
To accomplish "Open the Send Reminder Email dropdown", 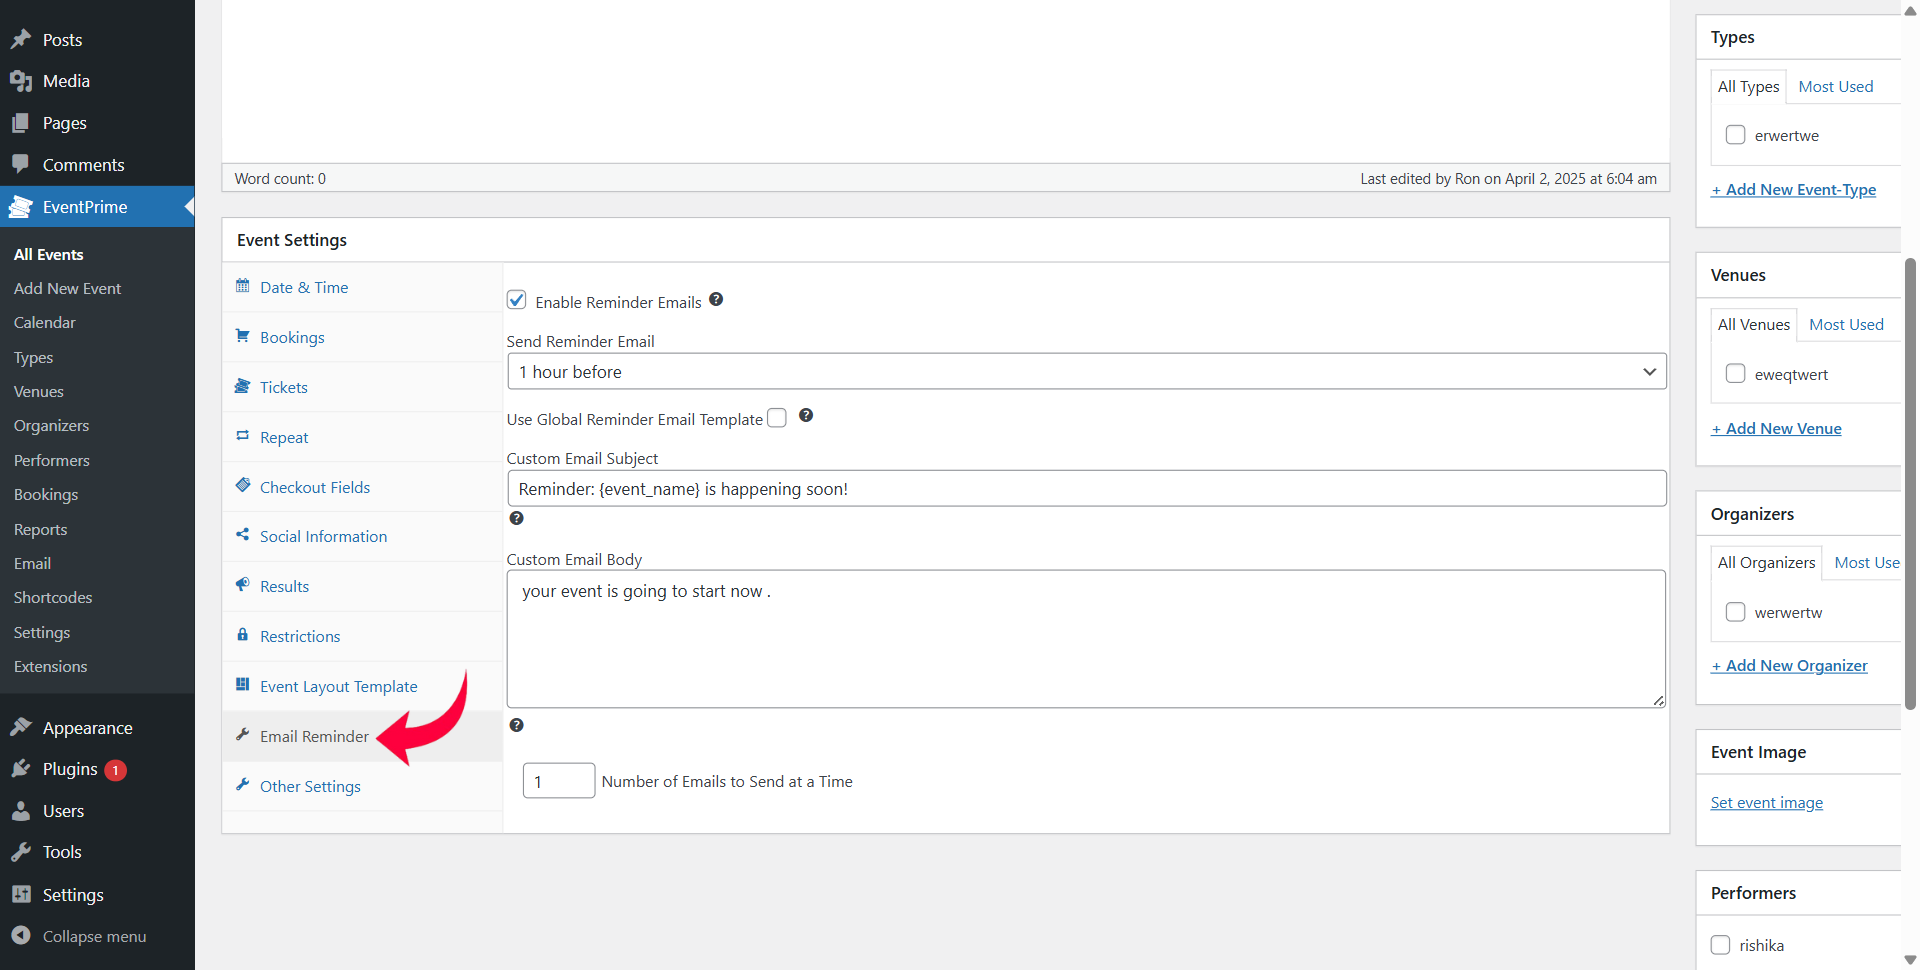I will coord(1086,372).
